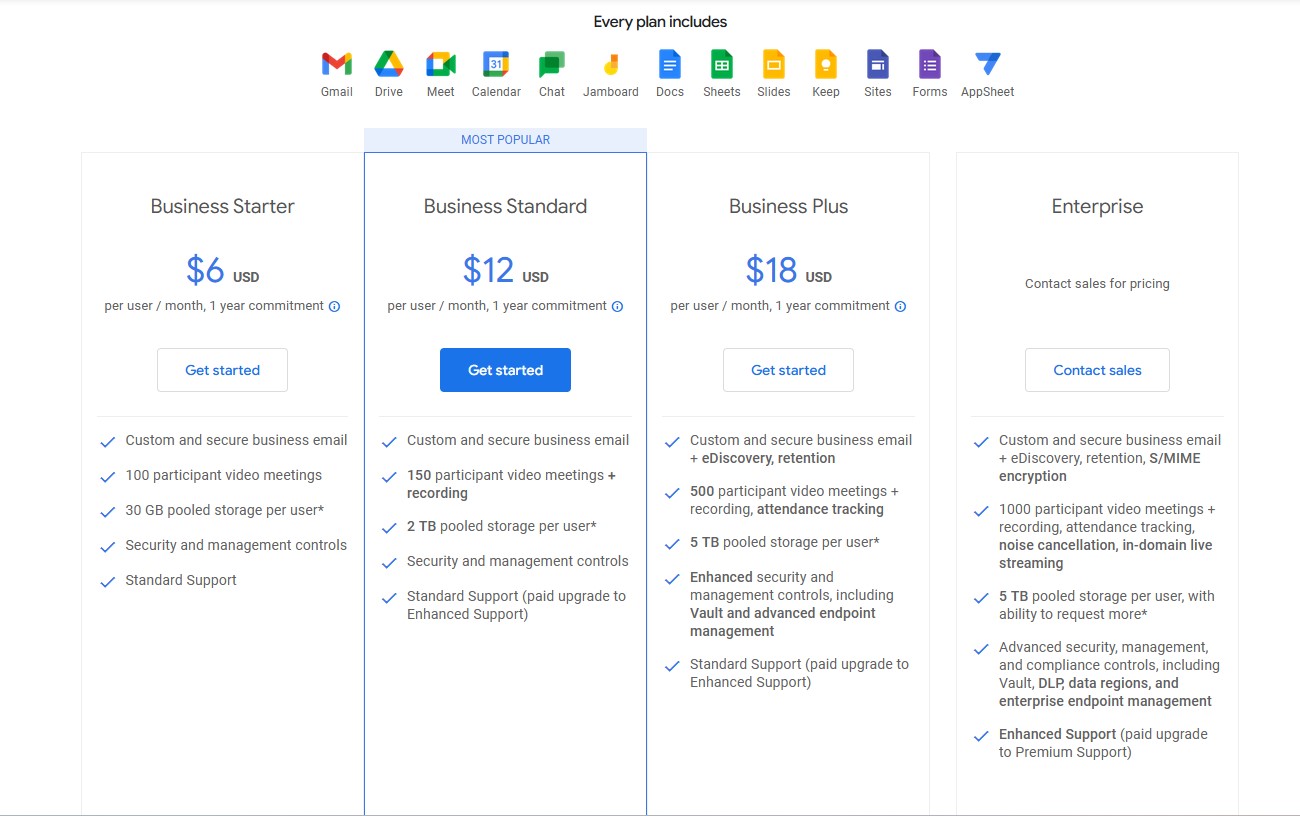This screenshot has width=1300, height=816.
Task: Get started with Business Plus plan
Action: coord(788,370)
